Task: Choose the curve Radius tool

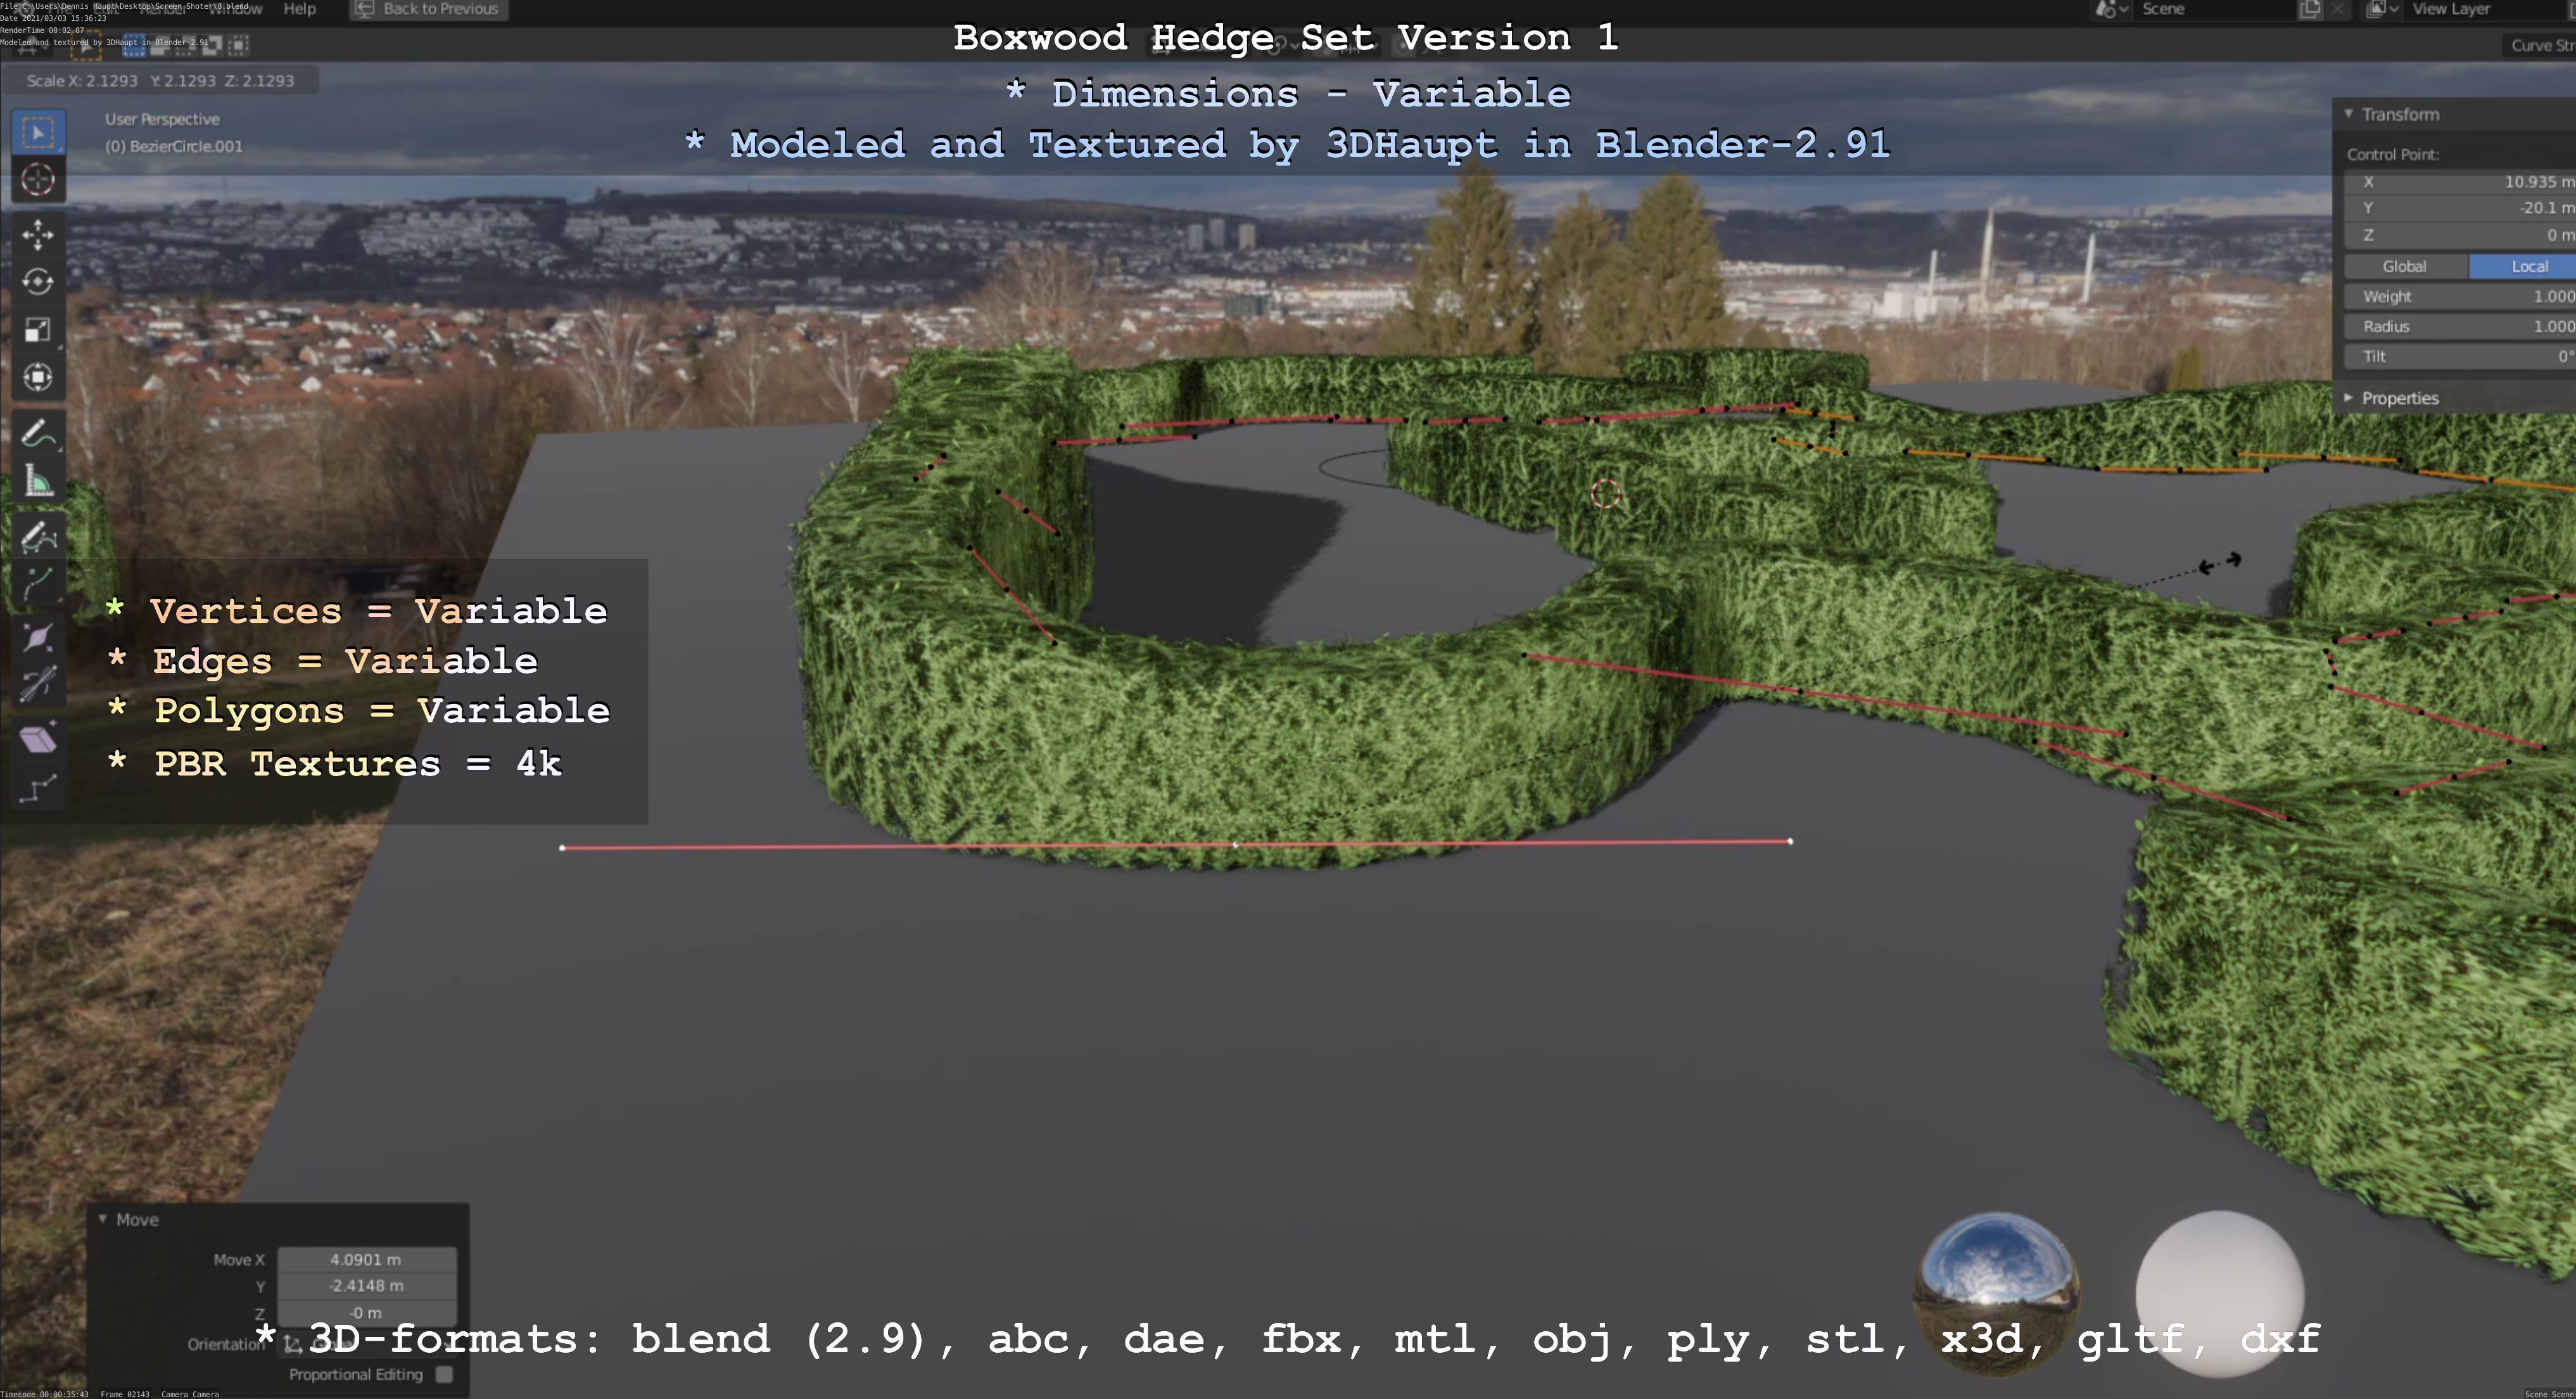Action: pyautogui.click(x=38, y=638)
